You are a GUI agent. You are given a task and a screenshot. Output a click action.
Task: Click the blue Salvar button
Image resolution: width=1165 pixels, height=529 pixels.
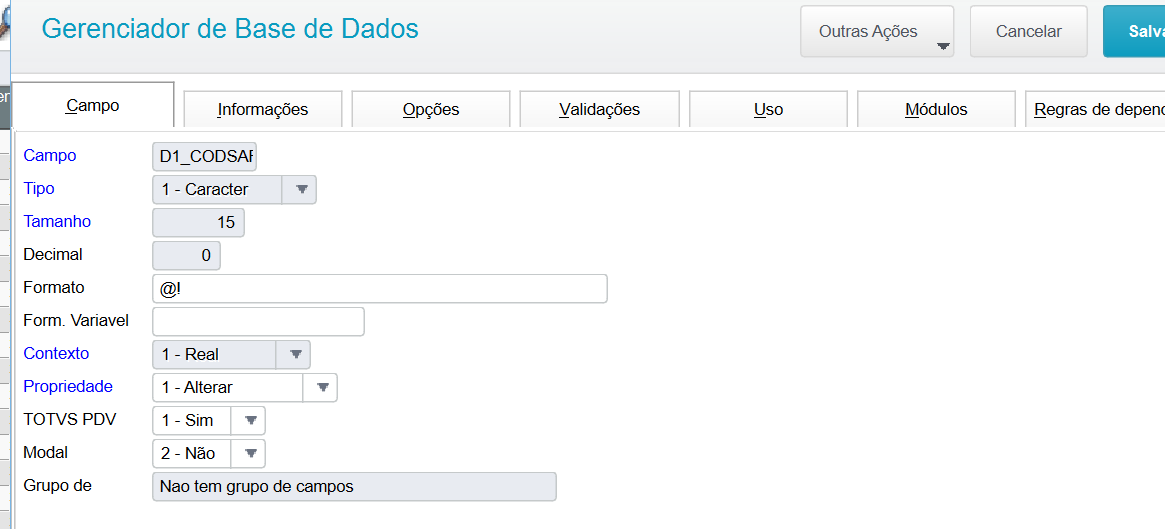[1135, 32]
